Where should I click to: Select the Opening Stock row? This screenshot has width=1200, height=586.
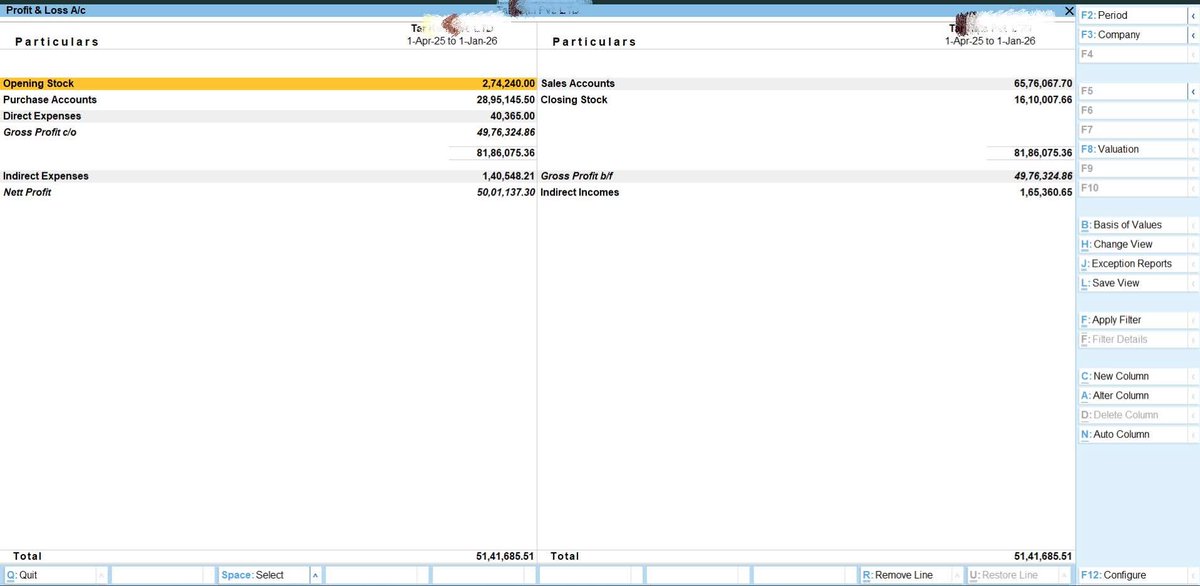click(268, 84)
